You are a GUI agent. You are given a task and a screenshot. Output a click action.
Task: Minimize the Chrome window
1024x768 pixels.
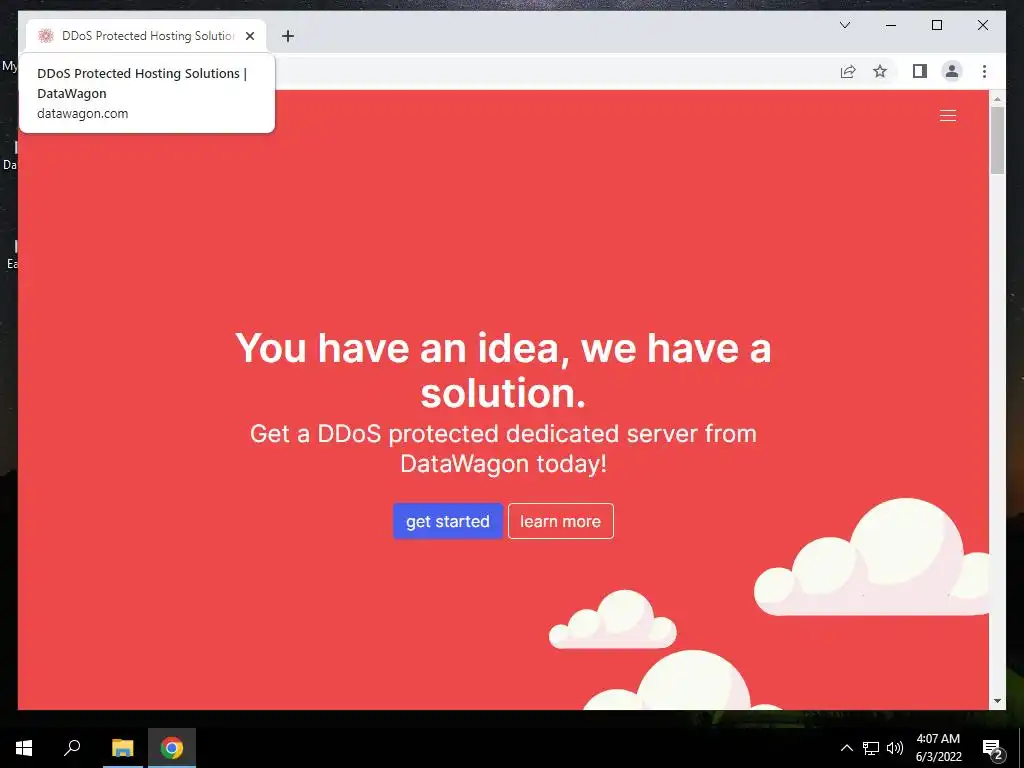pyautogui.click(x=891, y=25)
